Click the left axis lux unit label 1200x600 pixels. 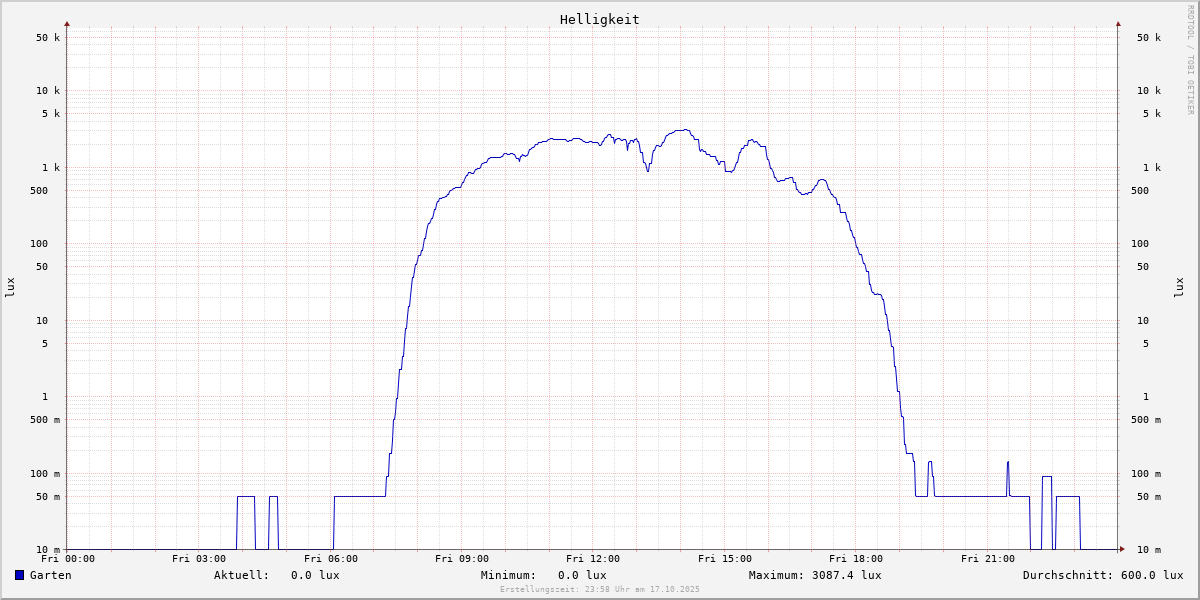click(10, 287)
